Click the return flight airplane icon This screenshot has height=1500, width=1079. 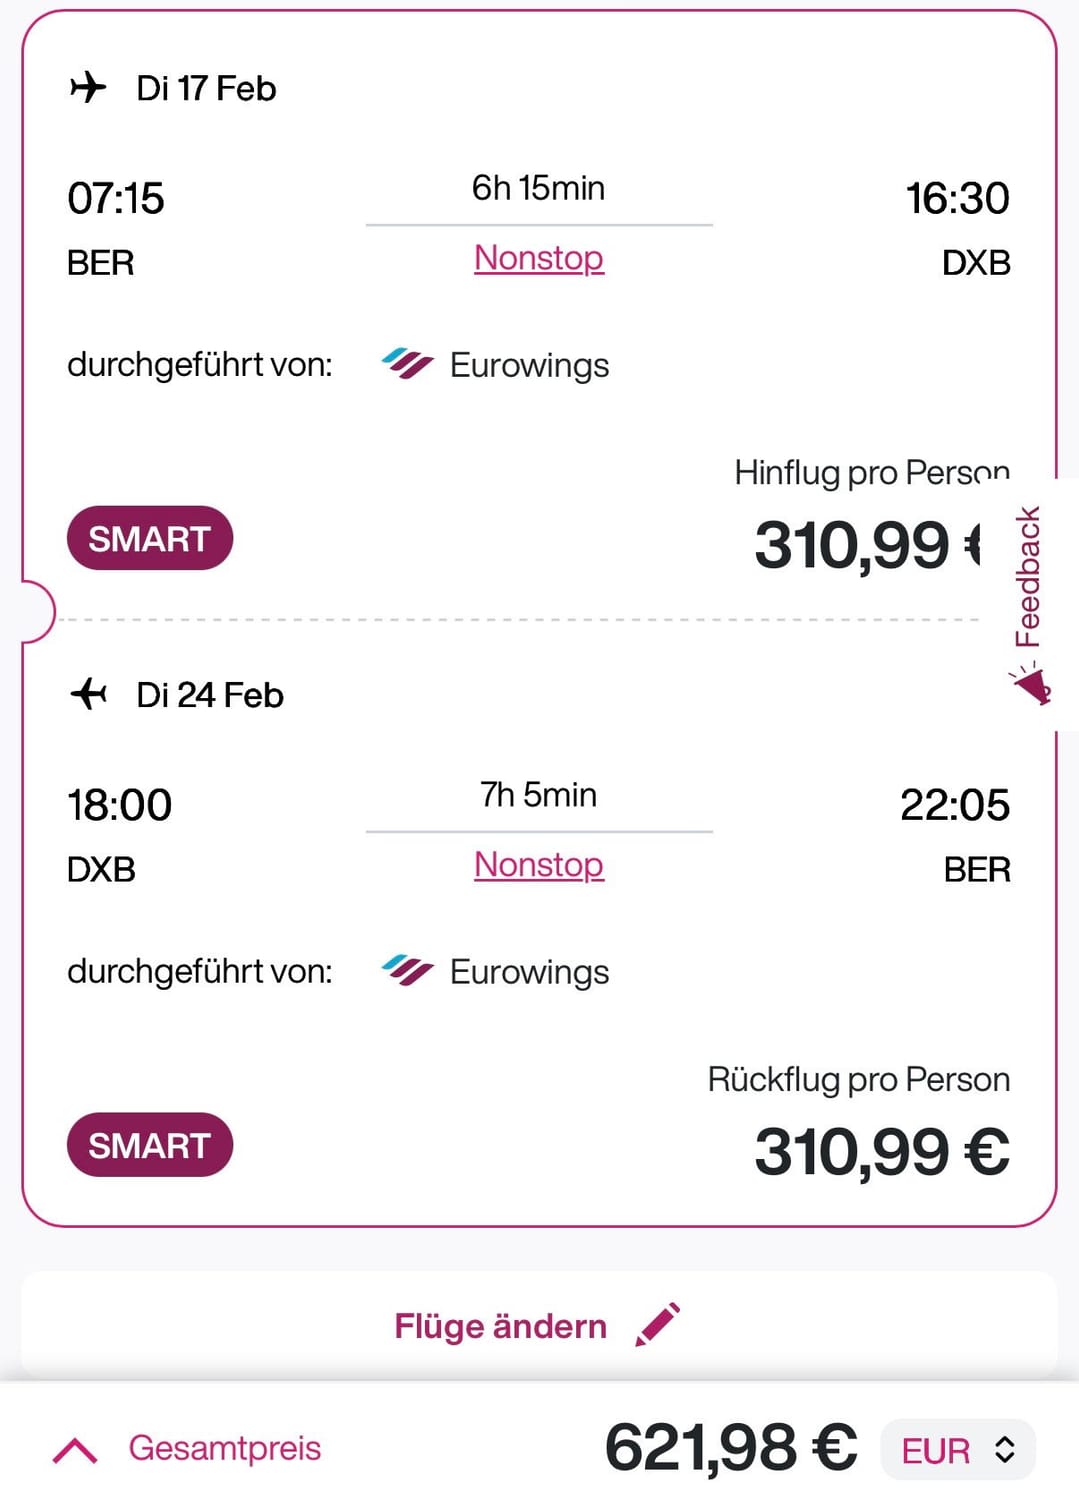88,693
